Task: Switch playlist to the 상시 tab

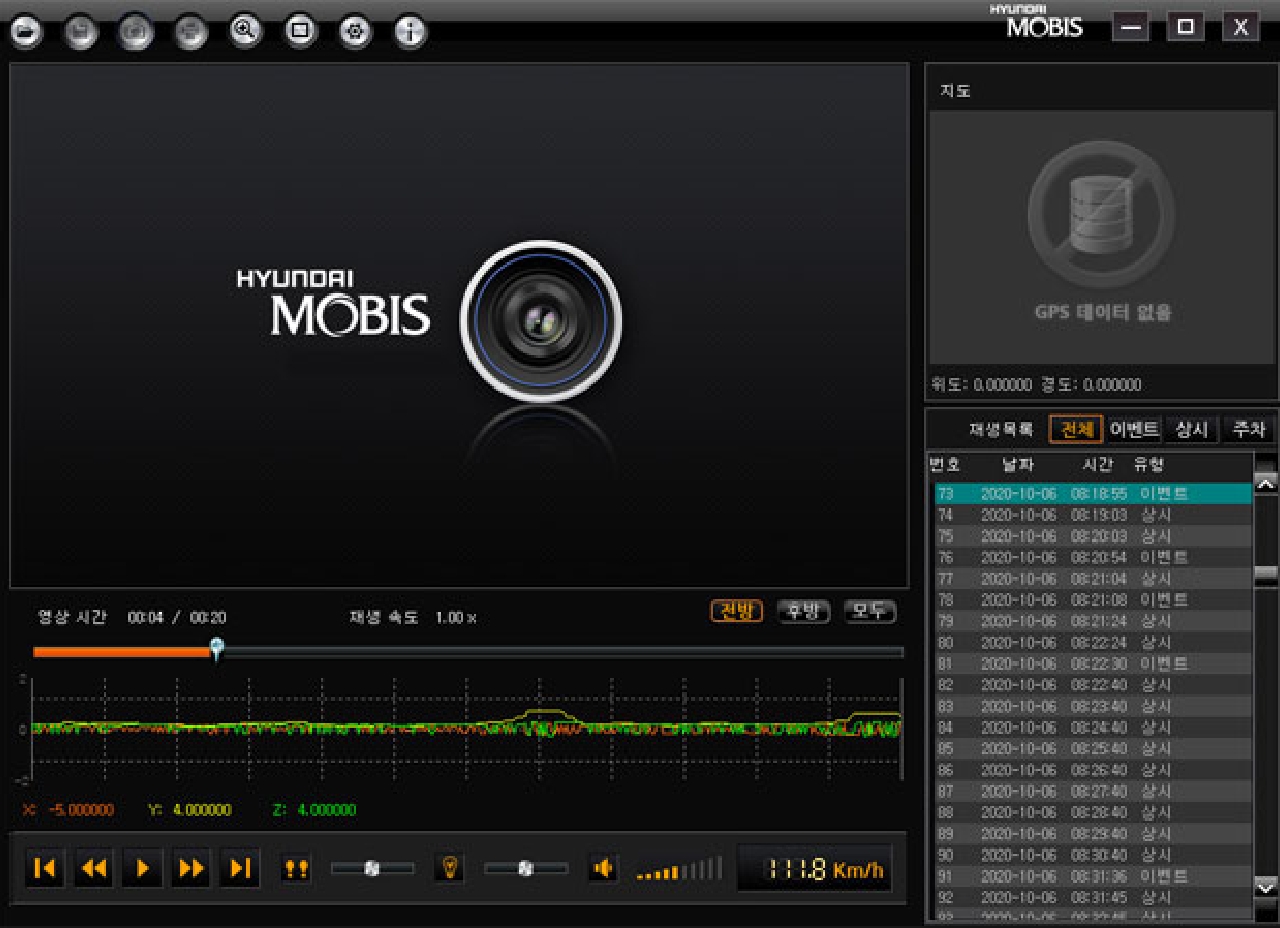Action: pyautogui.click(x=1191, y=430)
